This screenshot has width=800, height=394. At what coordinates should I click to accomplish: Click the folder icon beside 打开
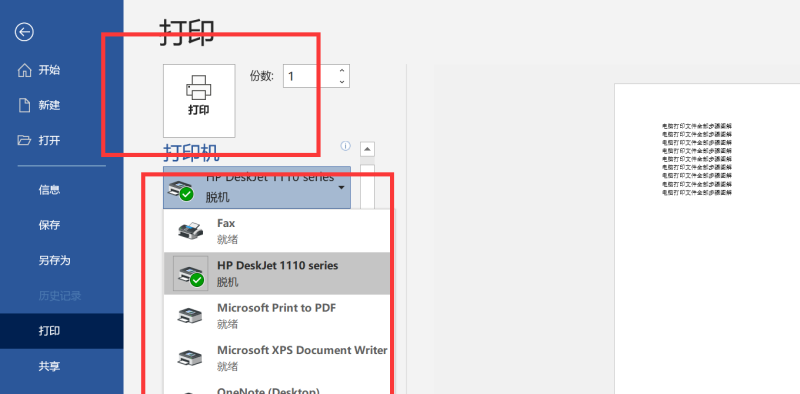(x=24, y=140)
